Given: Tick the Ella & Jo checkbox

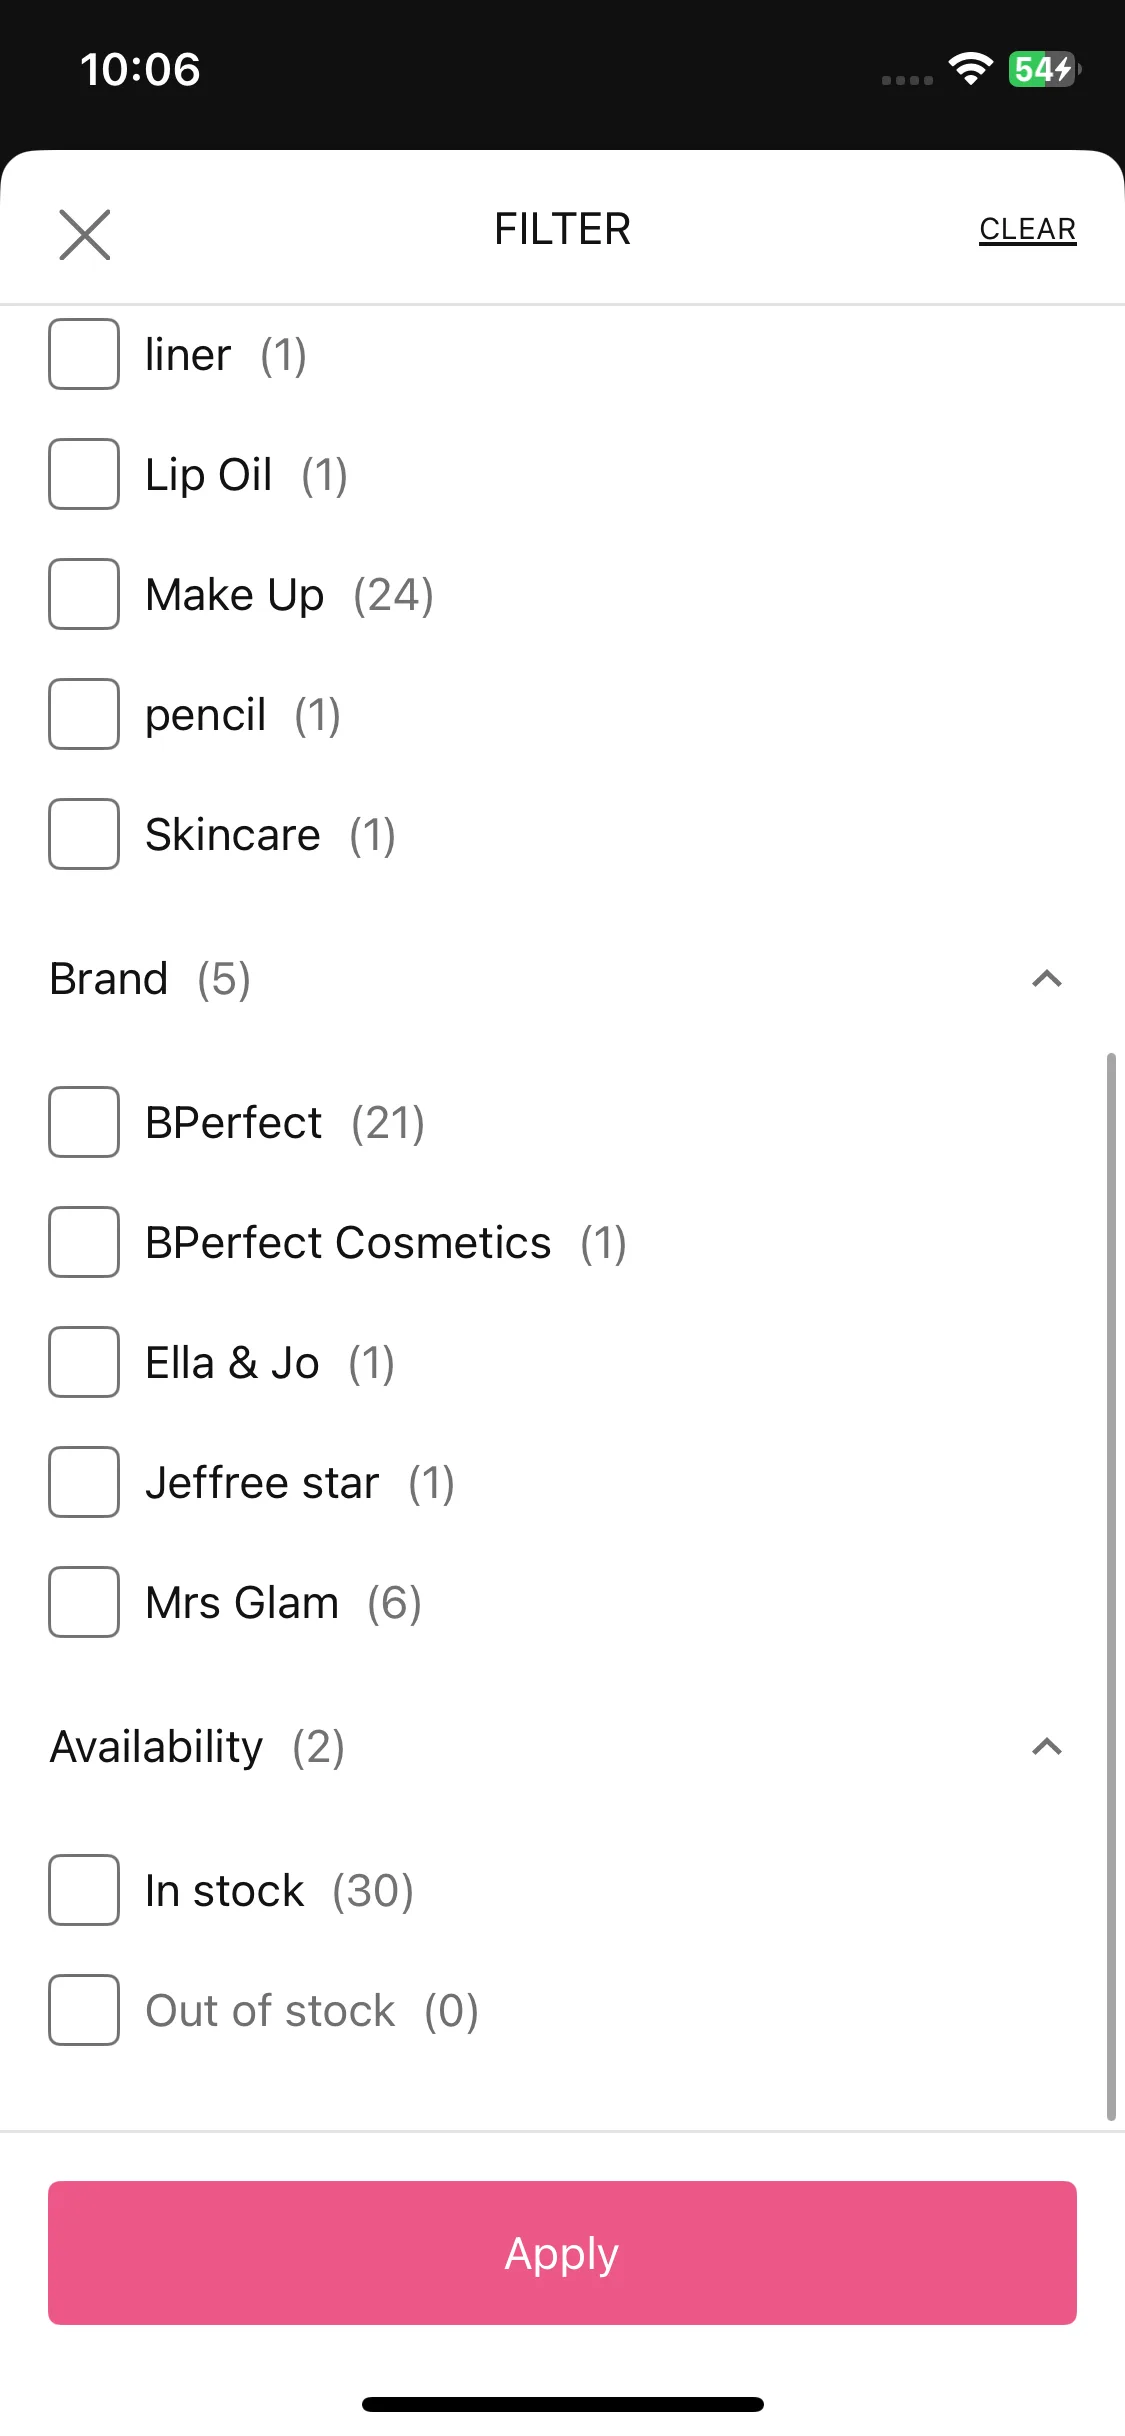Looking at the screenshot, I should coord(84,1362).
